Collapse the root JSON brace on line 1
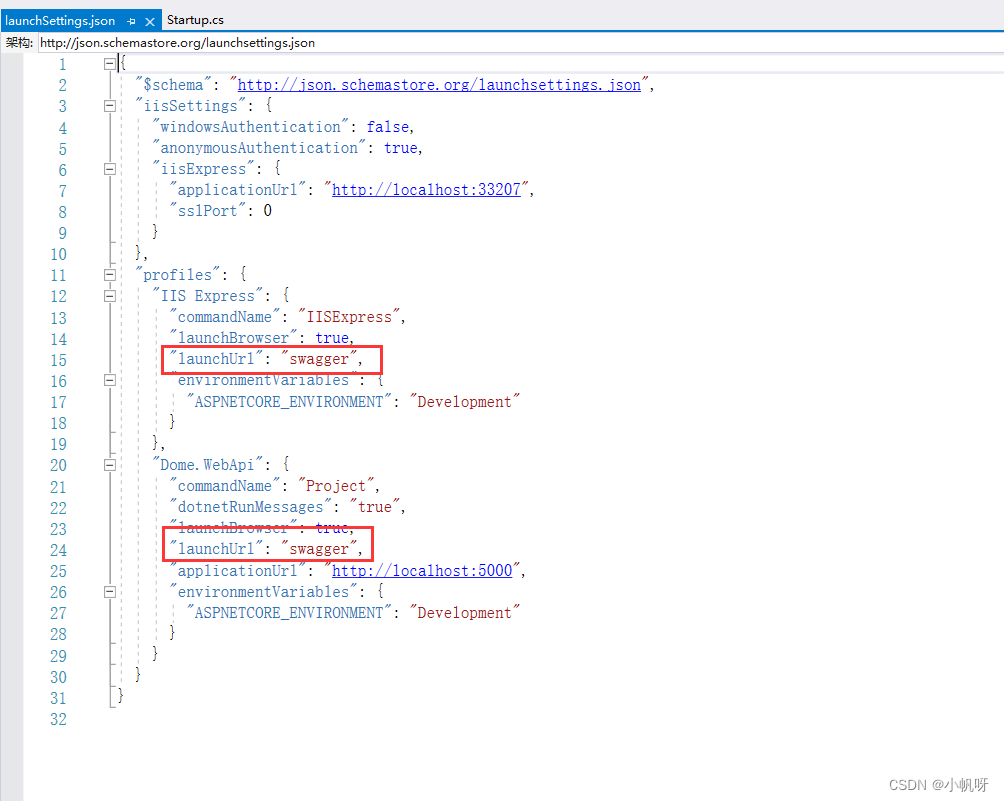This screenshot has height=801, width=1004. point(110,62)
